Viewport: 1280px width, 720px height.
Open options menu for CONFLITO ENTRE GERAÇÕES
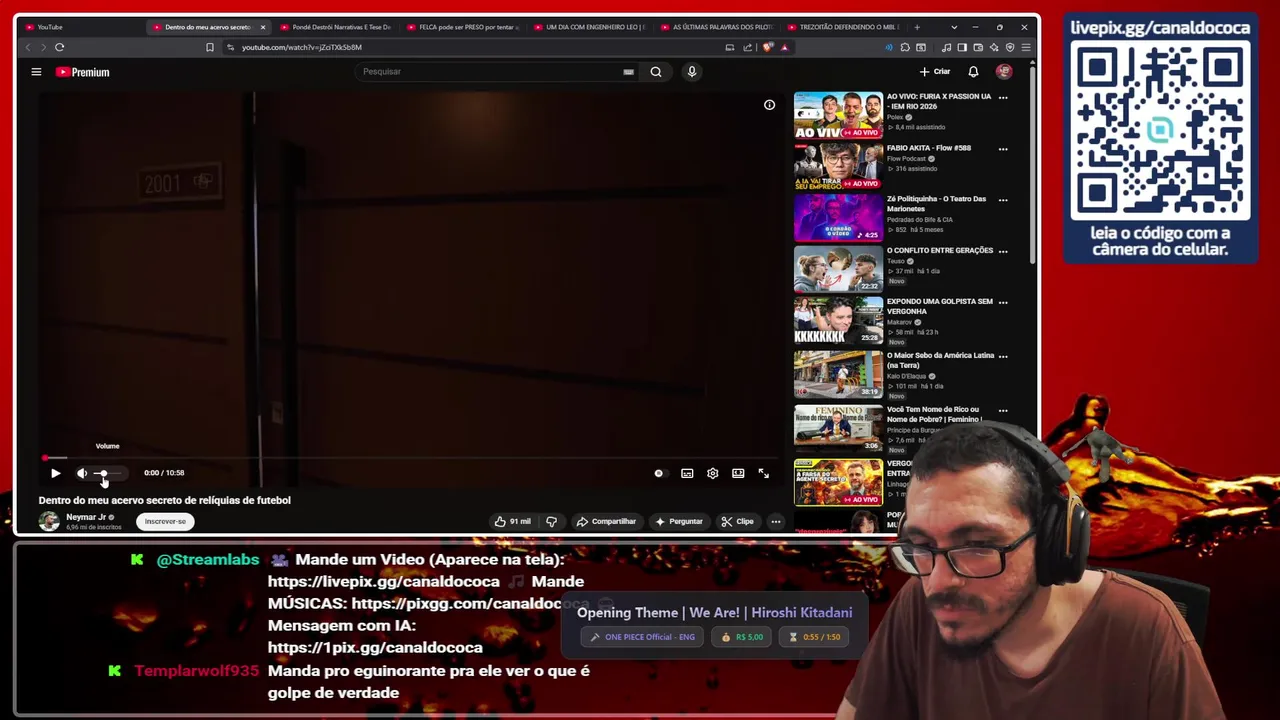[1003, 251]
